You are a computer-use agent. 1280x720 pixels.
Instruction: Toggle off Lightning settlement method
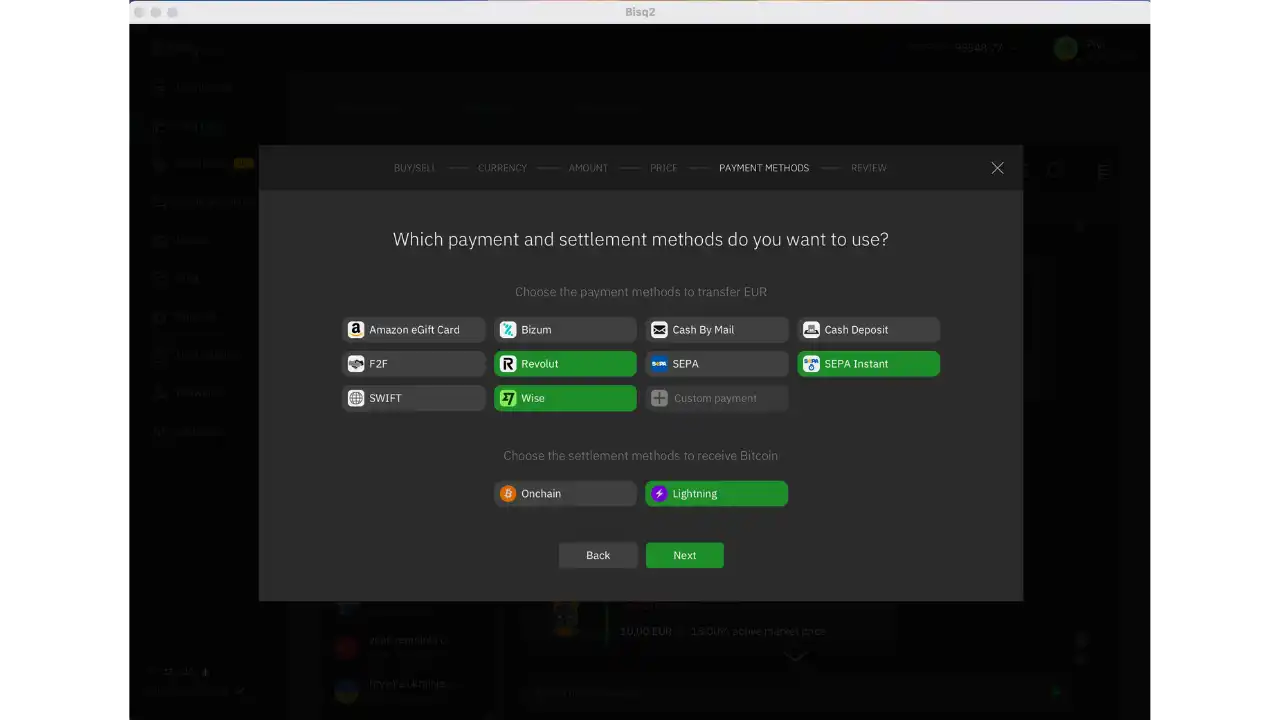click(716, 494)
